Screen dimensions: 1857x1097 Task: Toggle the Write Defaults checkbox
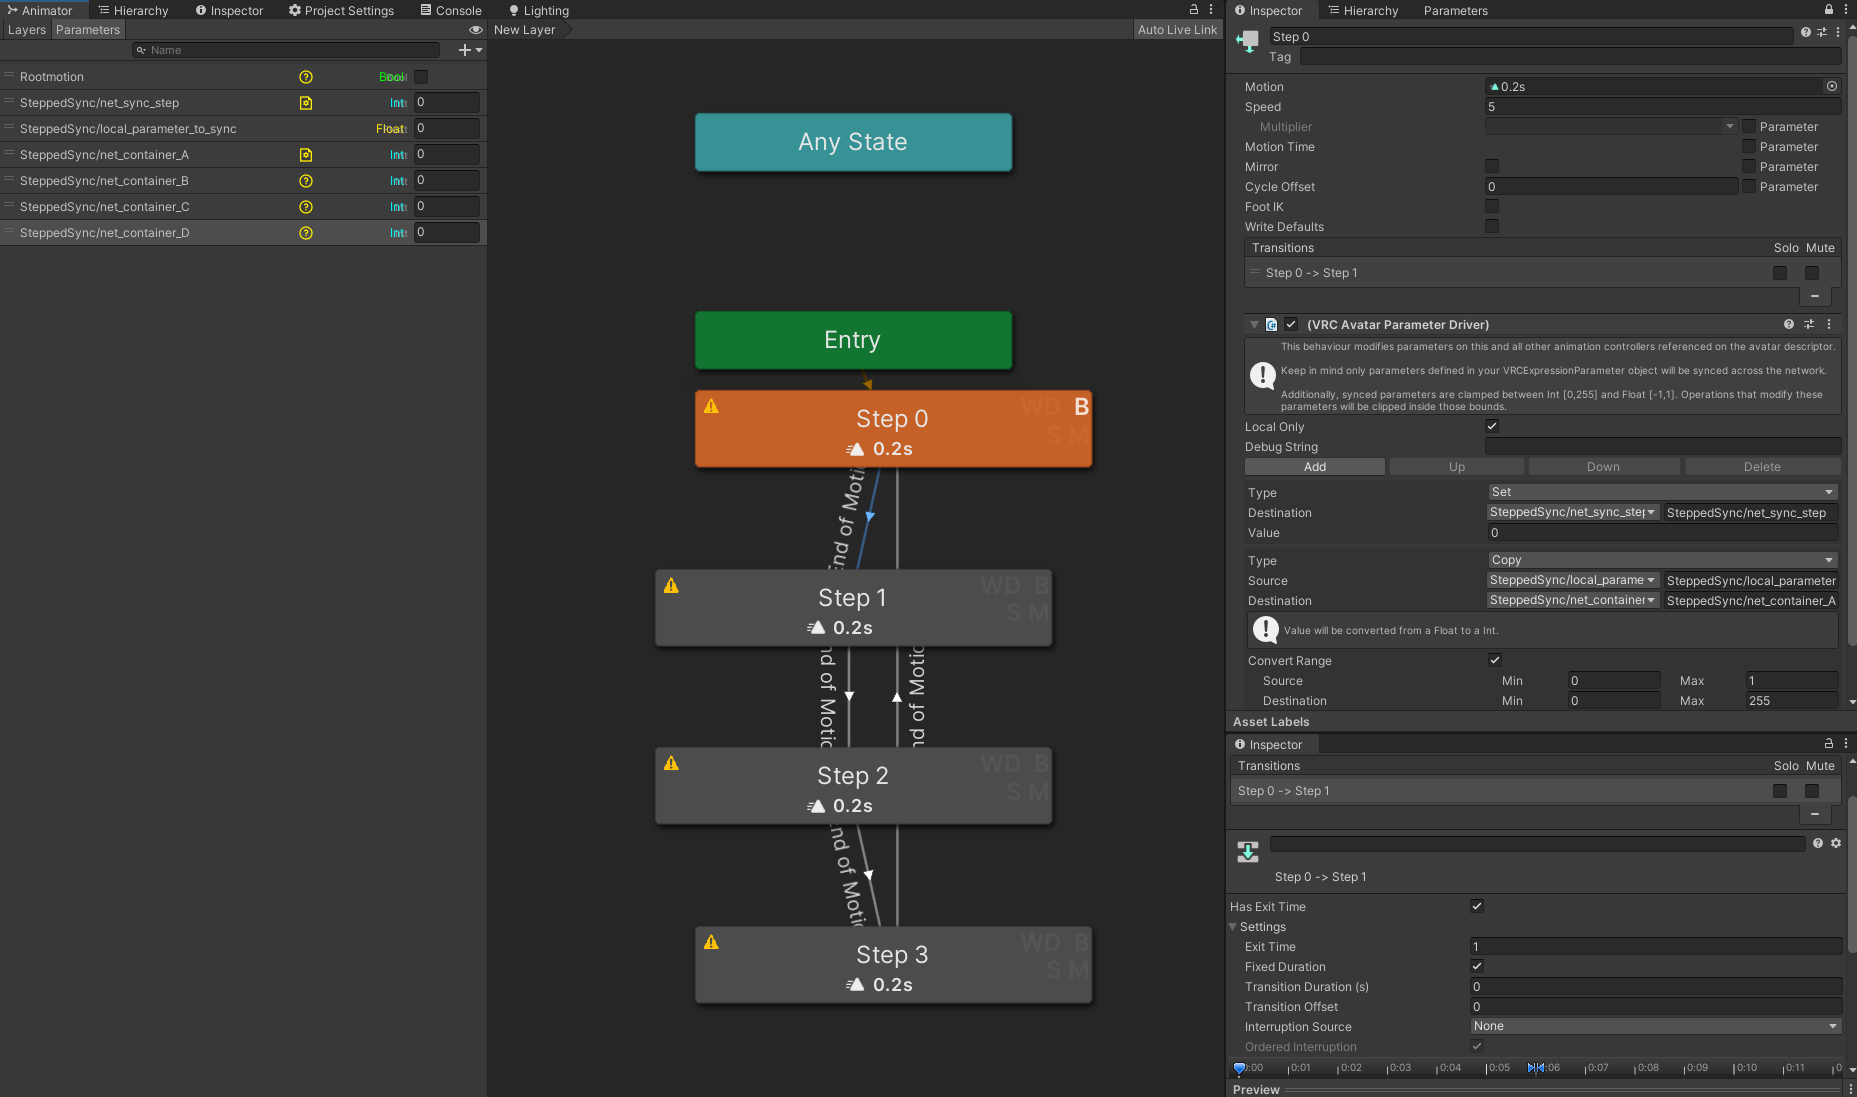[1492, 226]
